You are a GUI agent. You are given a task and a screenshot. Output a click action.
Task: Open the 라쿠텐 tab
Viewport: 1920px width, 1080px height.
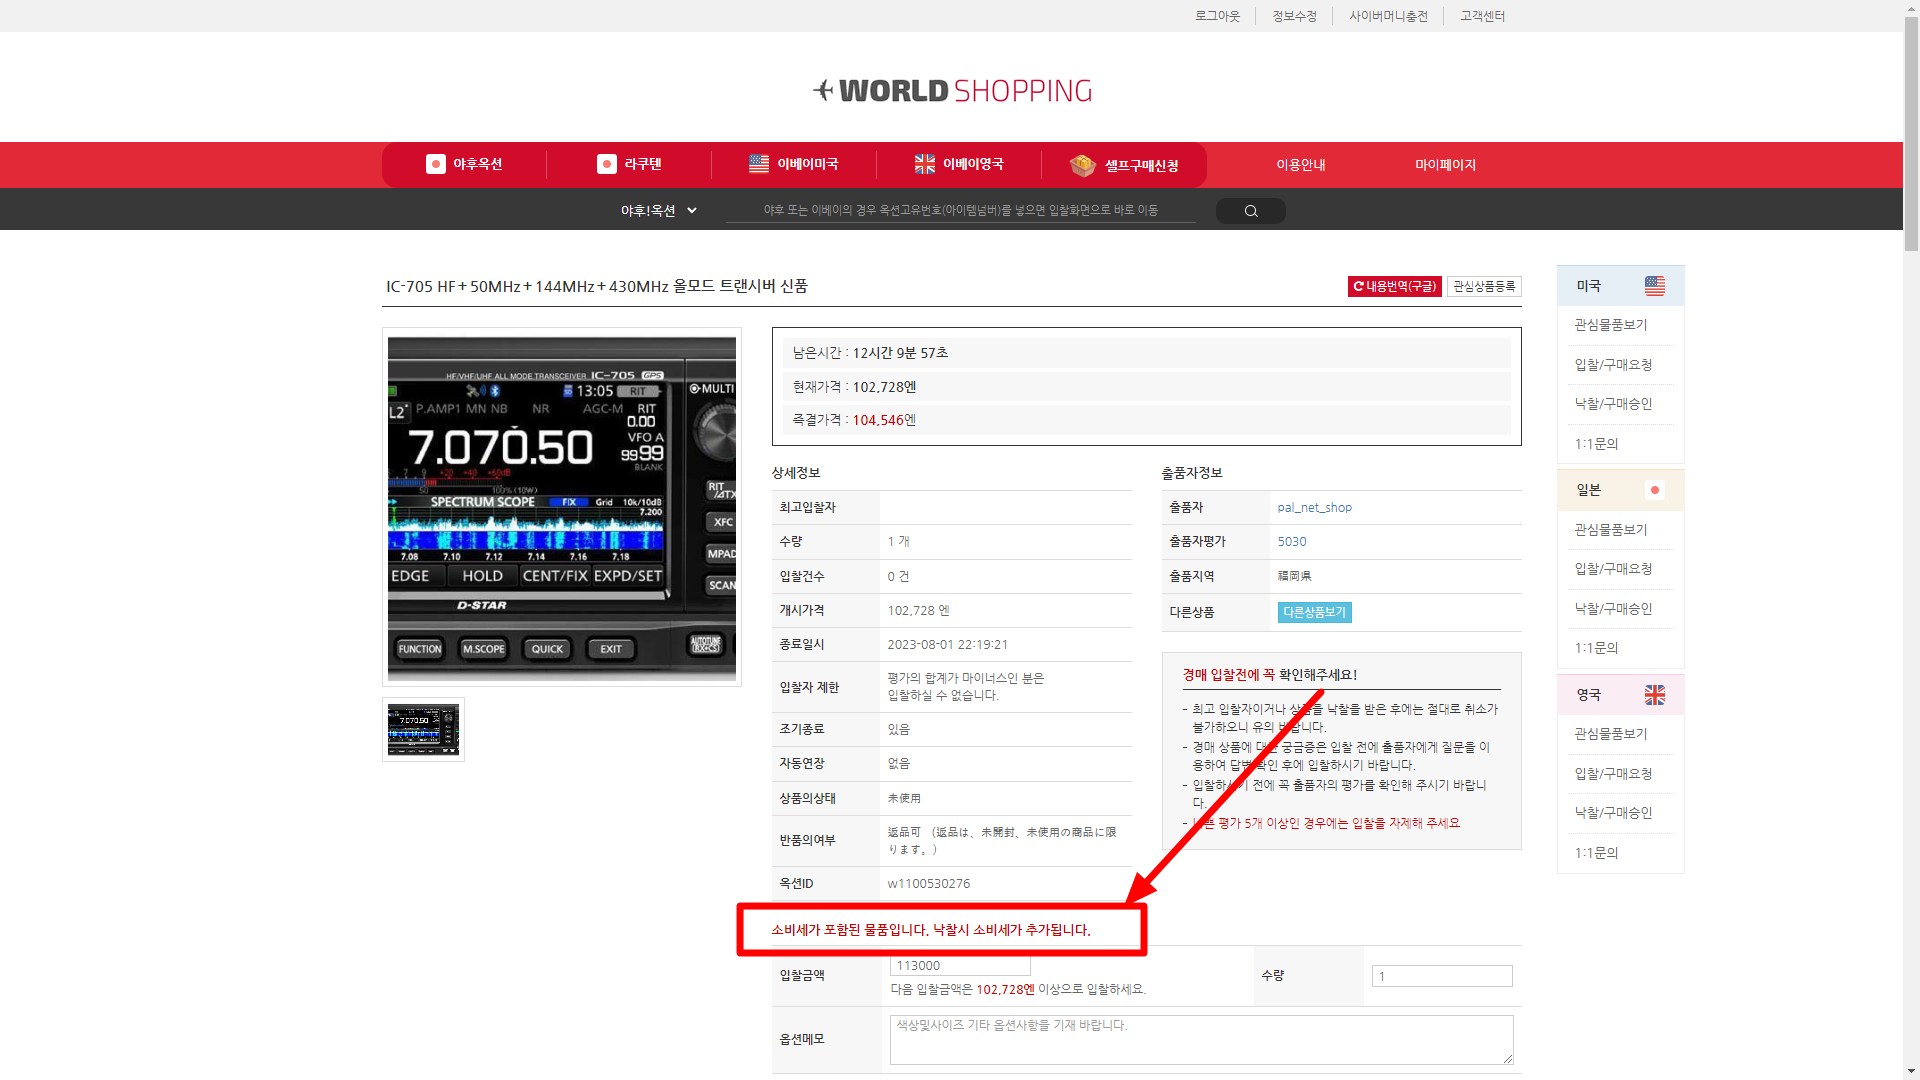click(629, 164)
